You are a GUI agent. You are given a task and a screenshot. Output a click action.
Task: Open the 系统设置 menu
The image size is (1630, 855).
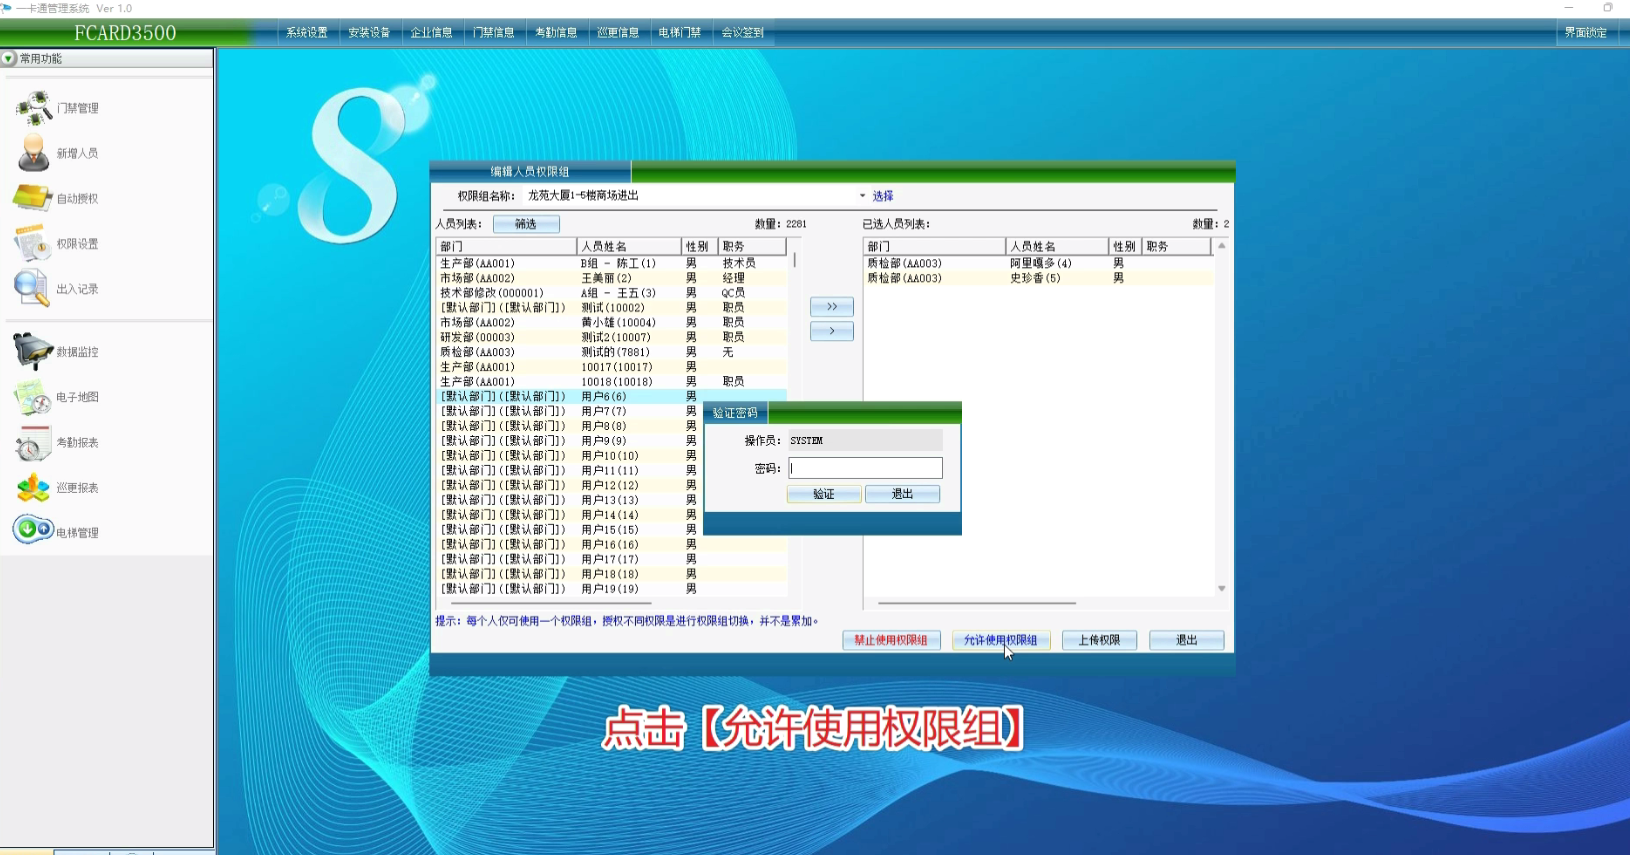pyautogui.click(x=307, y=33)
